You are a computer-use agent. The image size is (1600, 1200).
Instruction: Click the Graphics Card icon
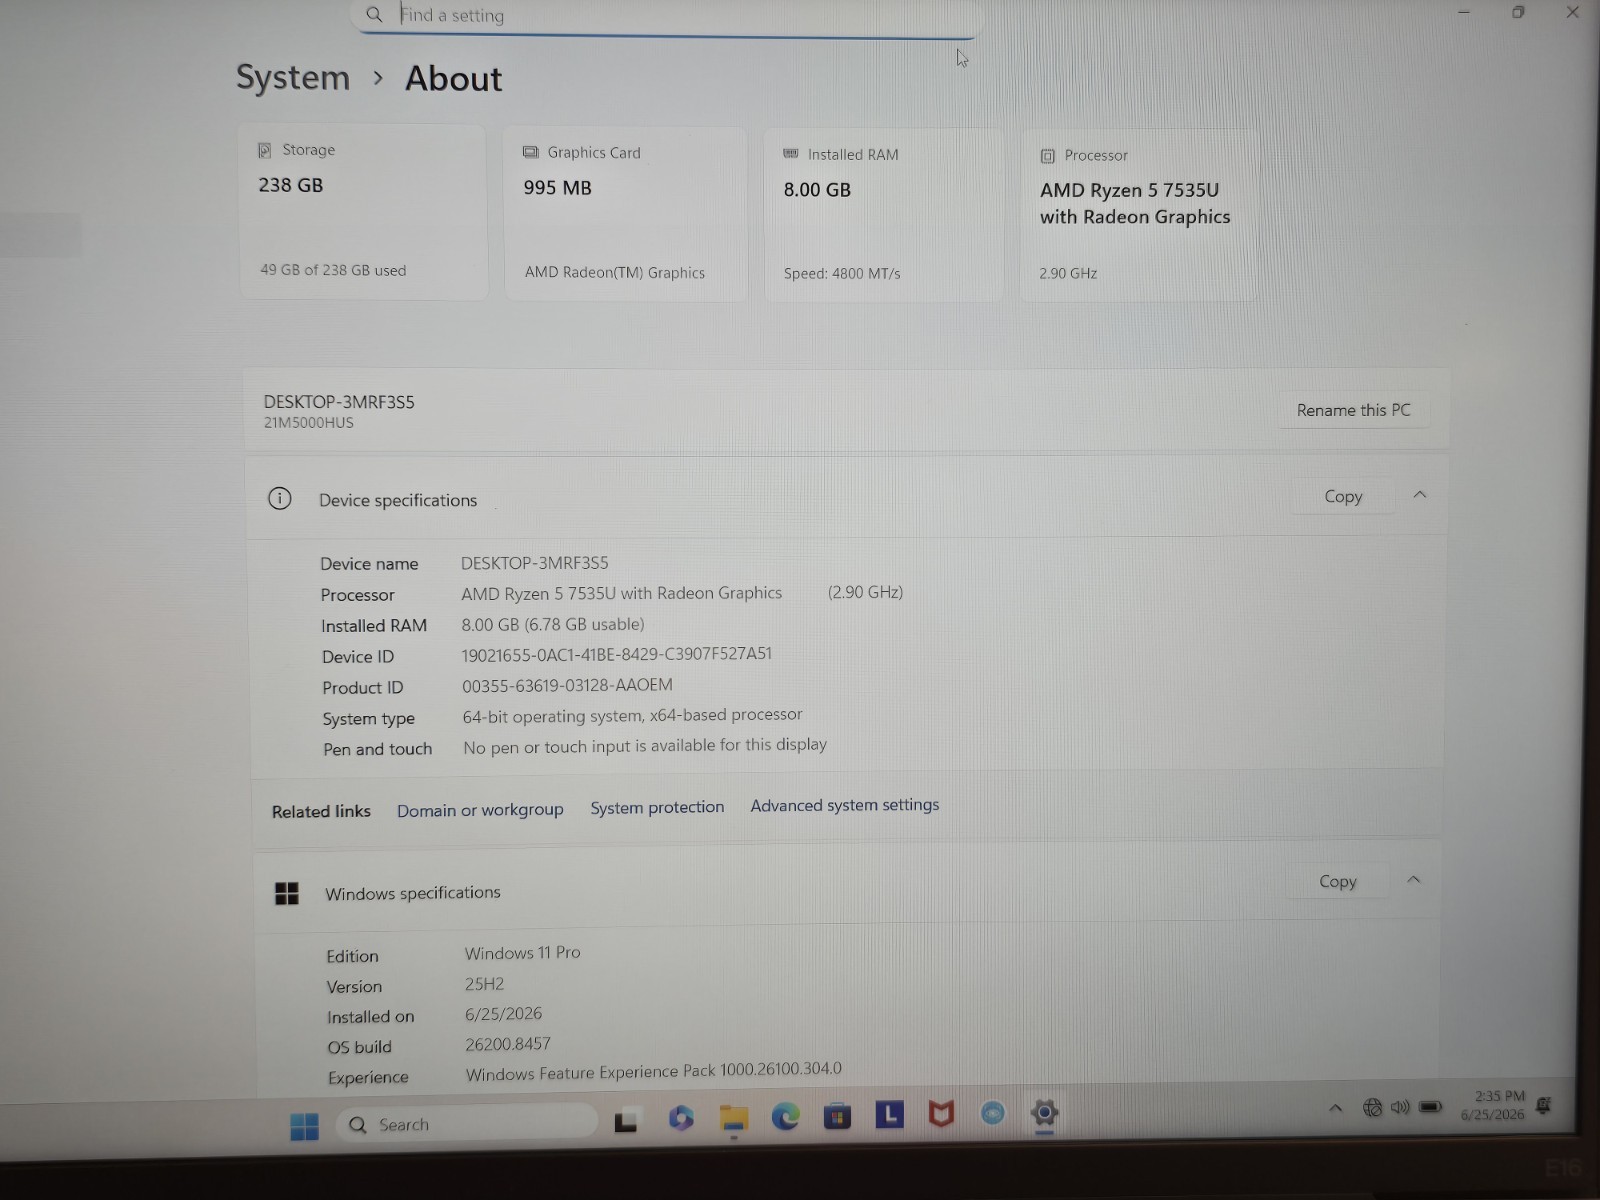(x=531, y=152)
